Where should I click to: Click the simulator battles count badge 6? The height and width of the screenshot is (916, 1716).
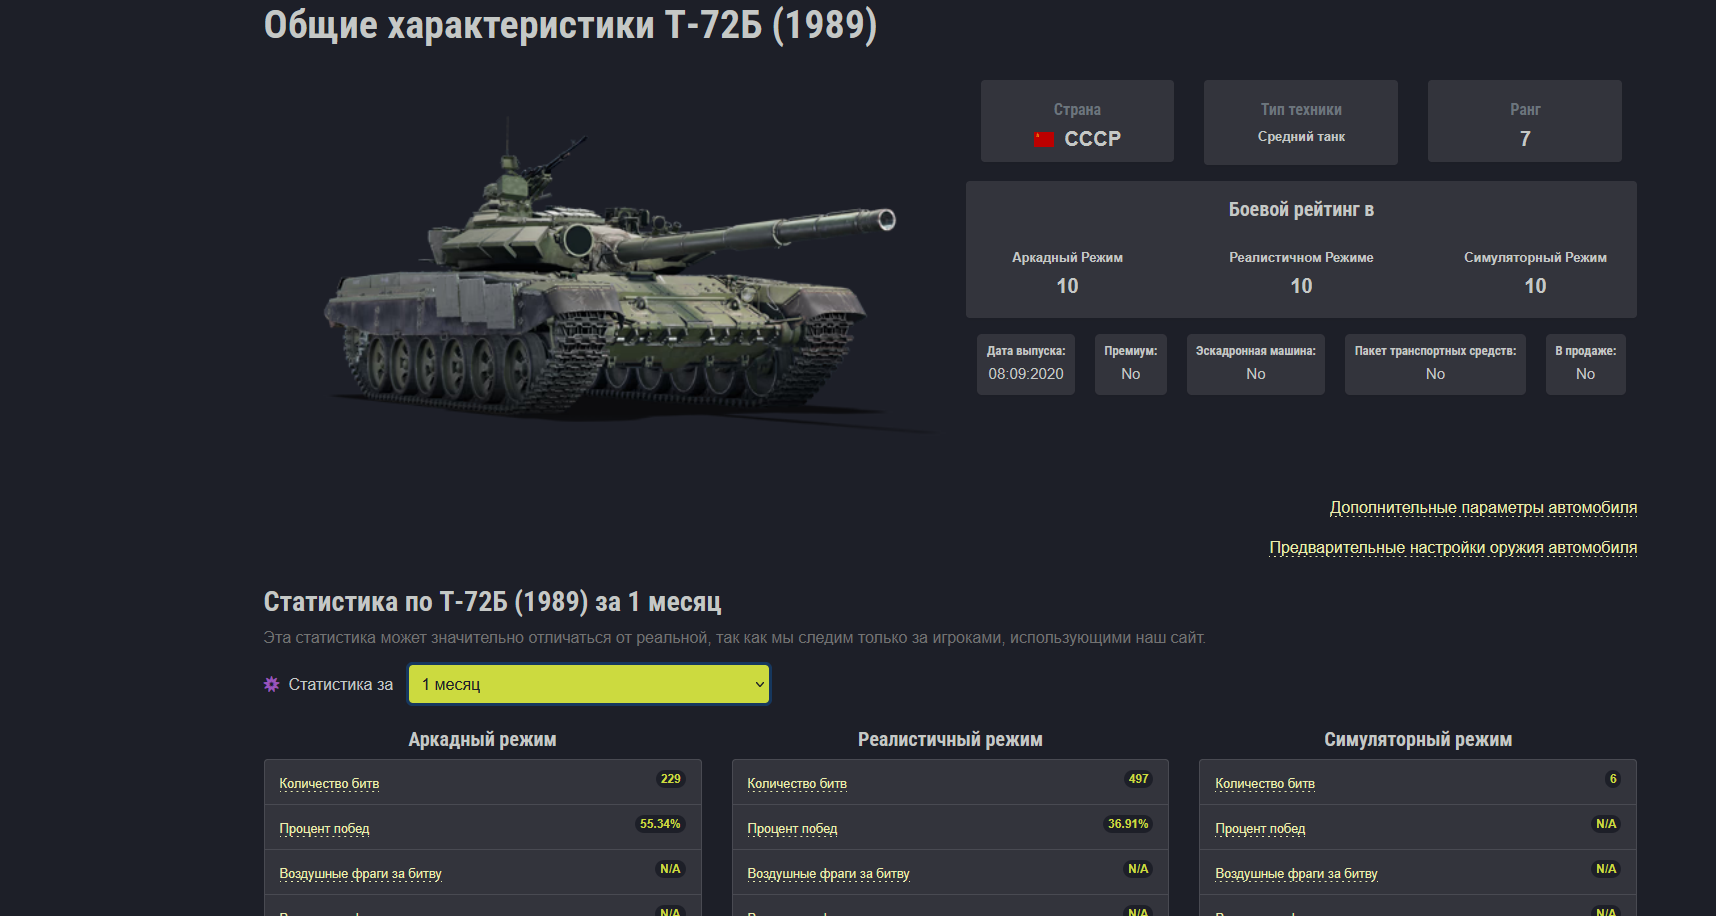(x=1613, y=779)
